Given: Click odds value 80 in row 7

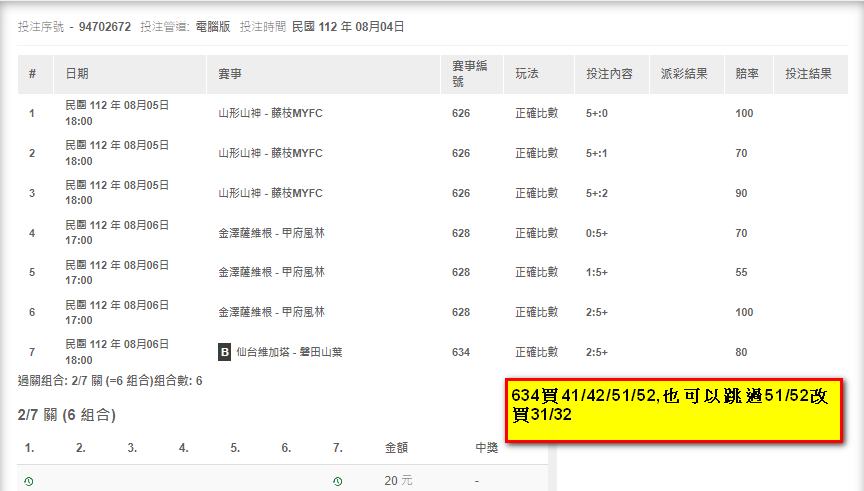Looking at the screenshot, I should 741,352.
